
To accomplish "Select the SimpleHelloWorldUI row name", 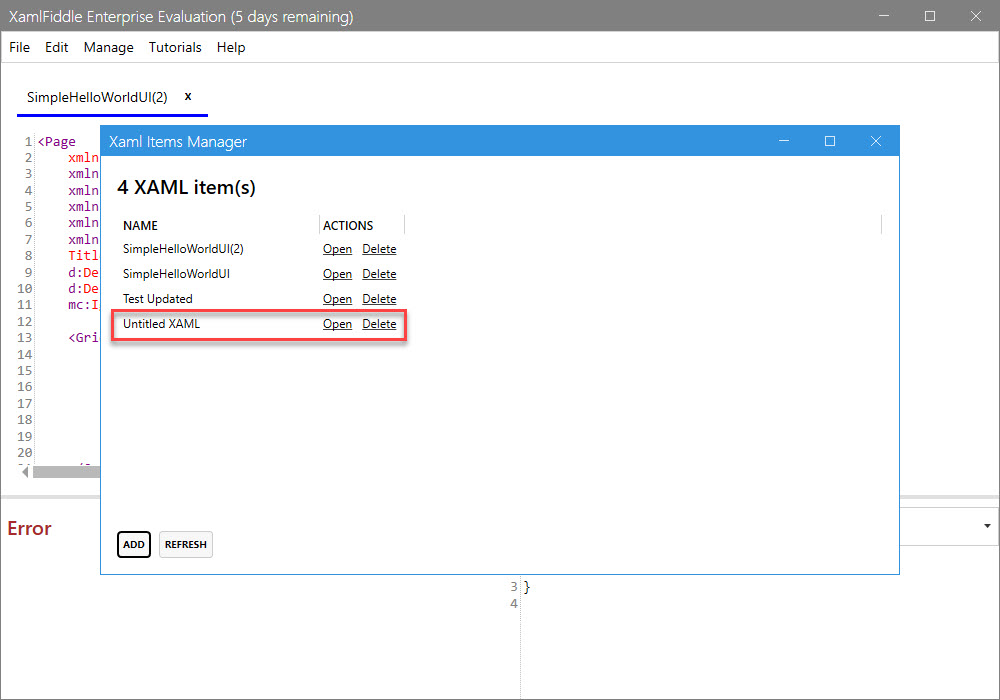I will (x=176, y=274).
